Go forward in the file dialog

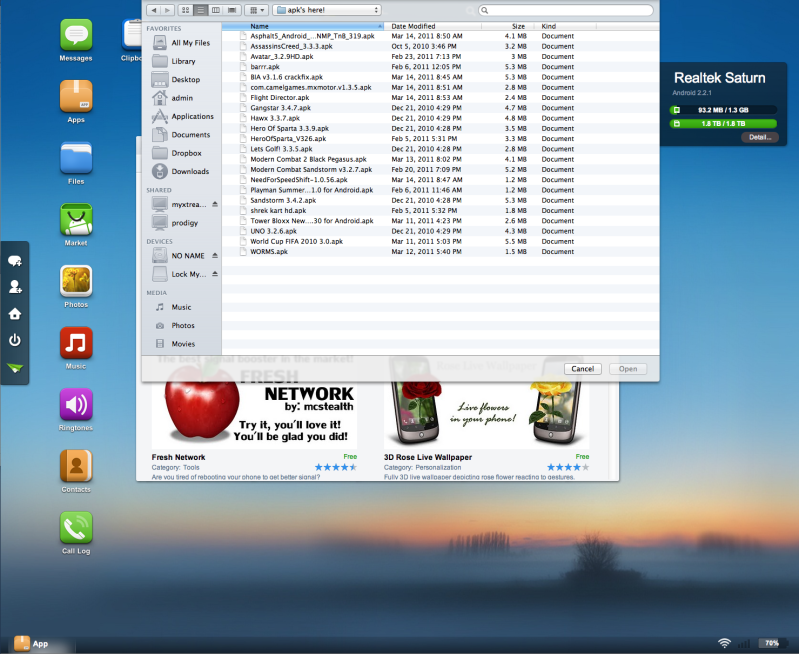(x=168, y=10)
